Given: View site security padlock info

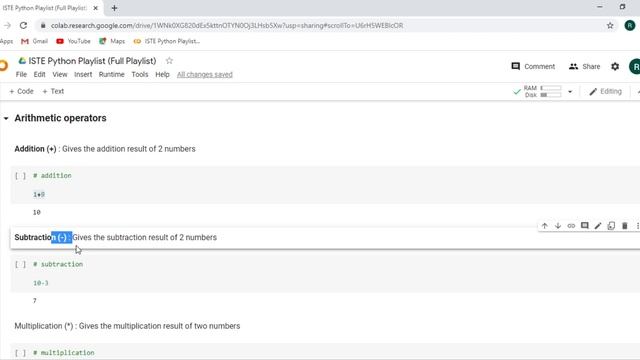Looking at the screenshot, I should coord(43,25).
